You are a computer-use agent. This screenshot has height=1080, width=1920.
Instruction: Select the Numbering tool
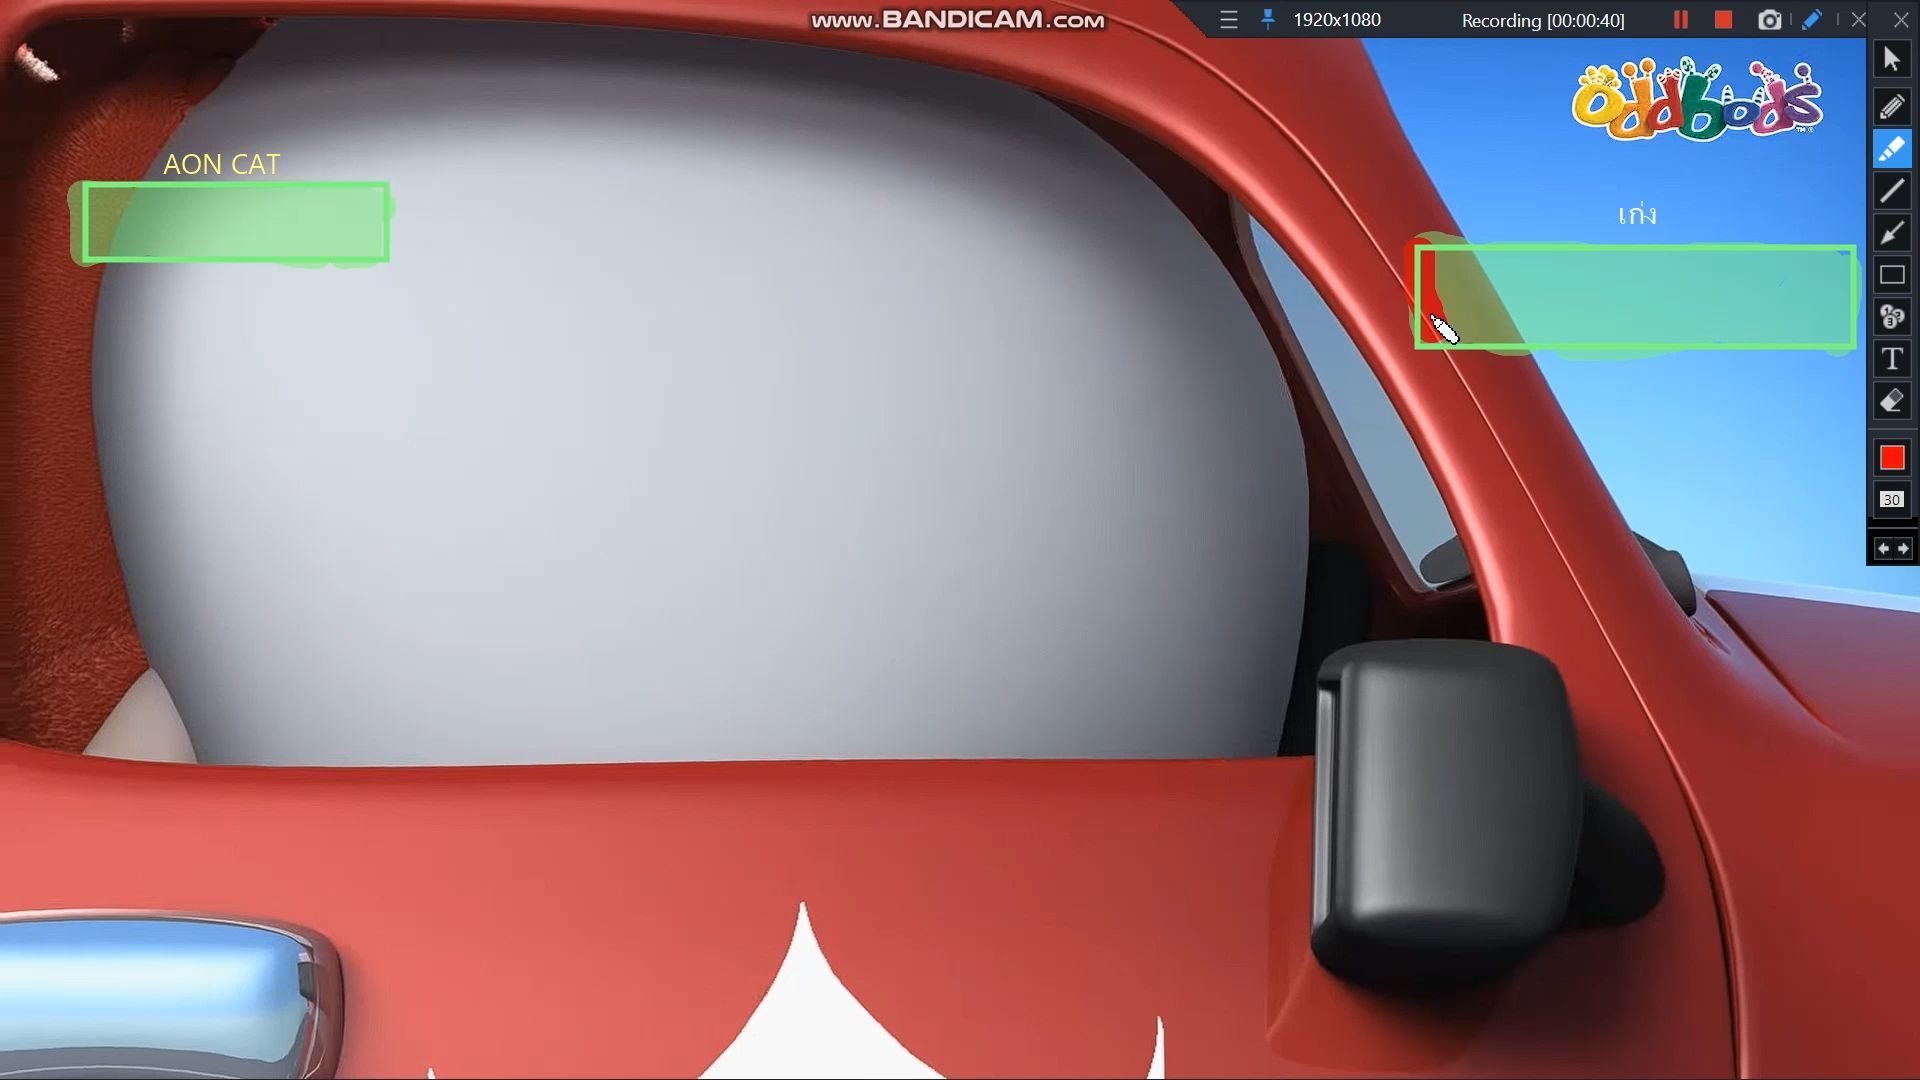[1891, 317]
